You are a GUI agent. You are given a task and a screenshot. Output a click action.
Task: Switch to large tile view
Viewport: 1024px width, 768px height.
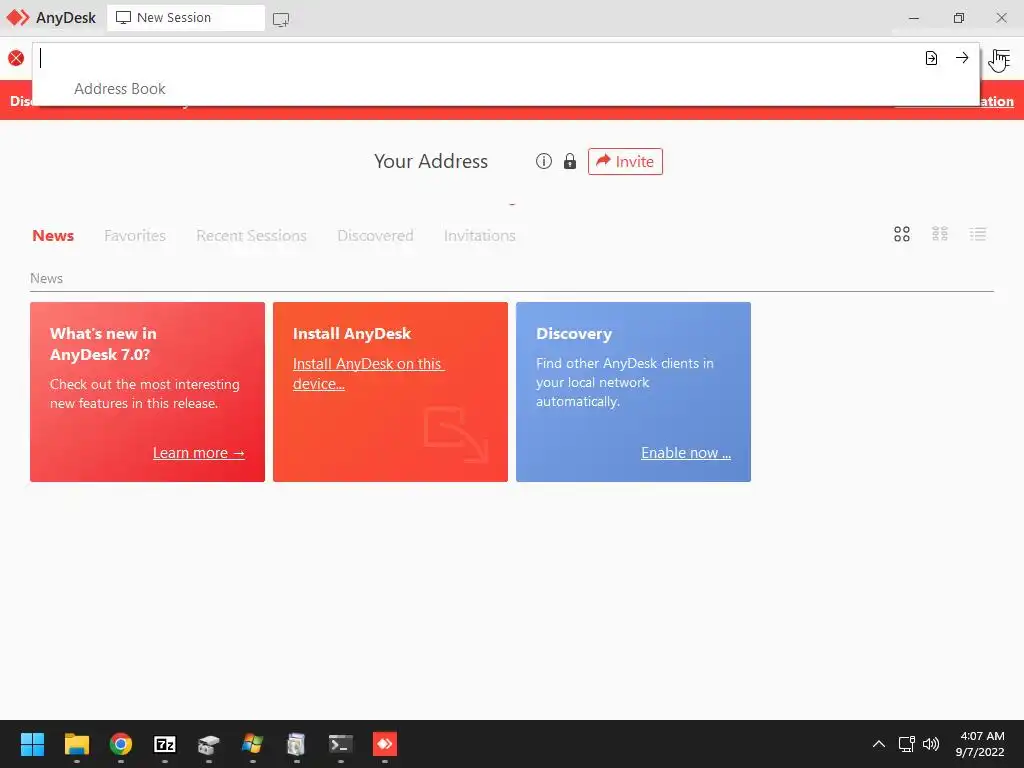tap(902, 234)
